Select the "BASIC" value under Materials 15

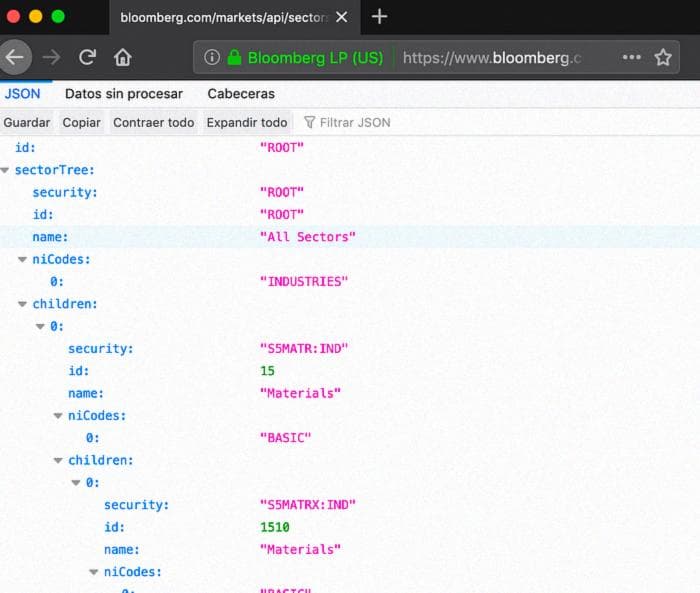point(285,438)
